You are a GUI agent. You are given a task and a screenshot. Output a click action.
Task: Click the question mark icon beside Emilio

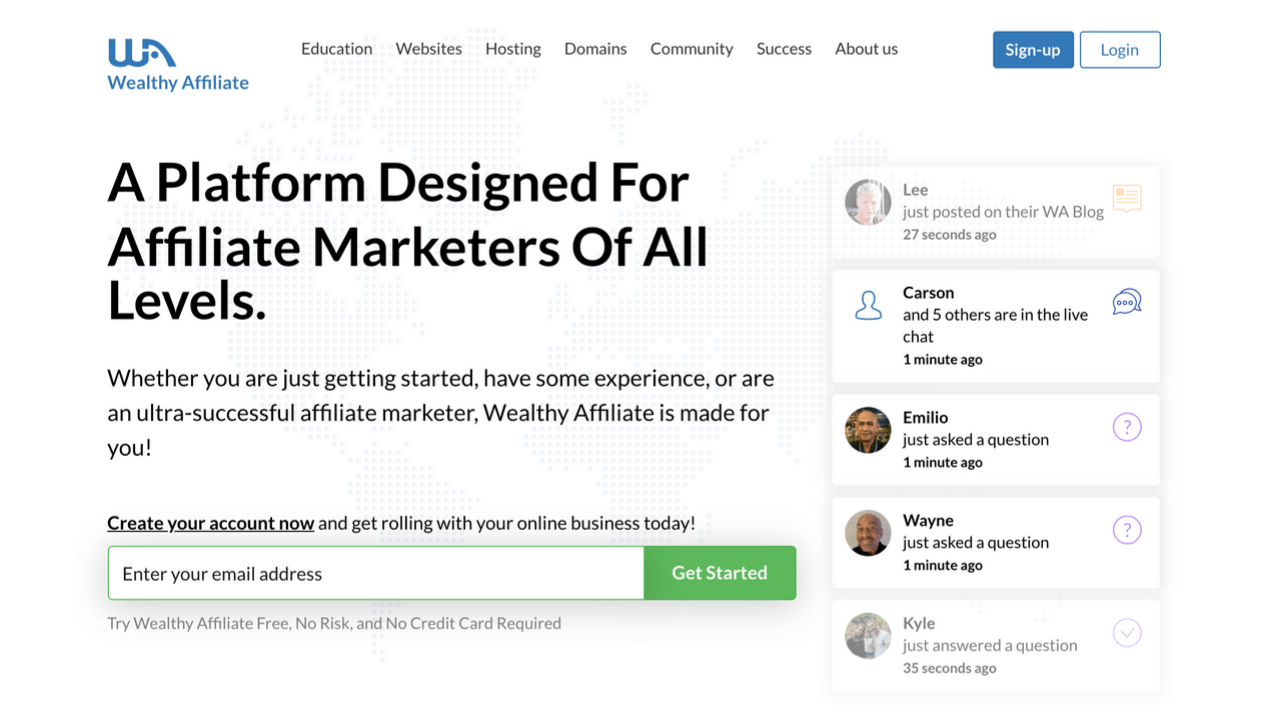pyautogui.click(x=1127, y=427)
